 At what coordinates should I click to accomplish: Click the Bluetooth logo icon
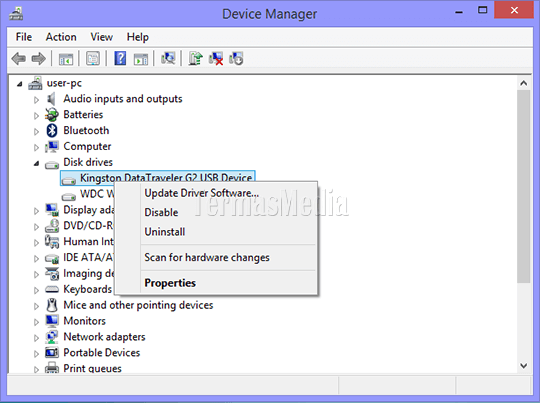click(52, 131)
